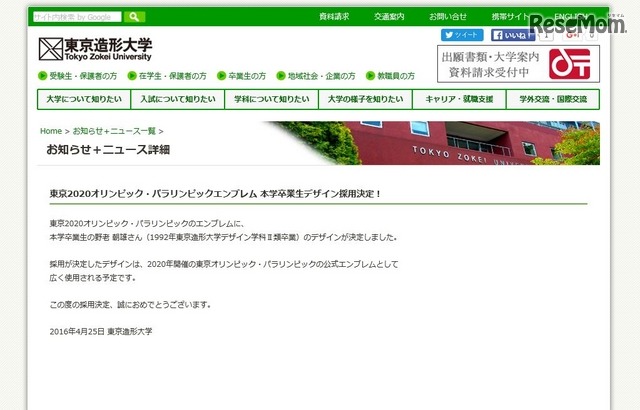The image size is (640, 410).
Task: Click the green arrow beside 卒業生の方
Action: tap(222, 76)
